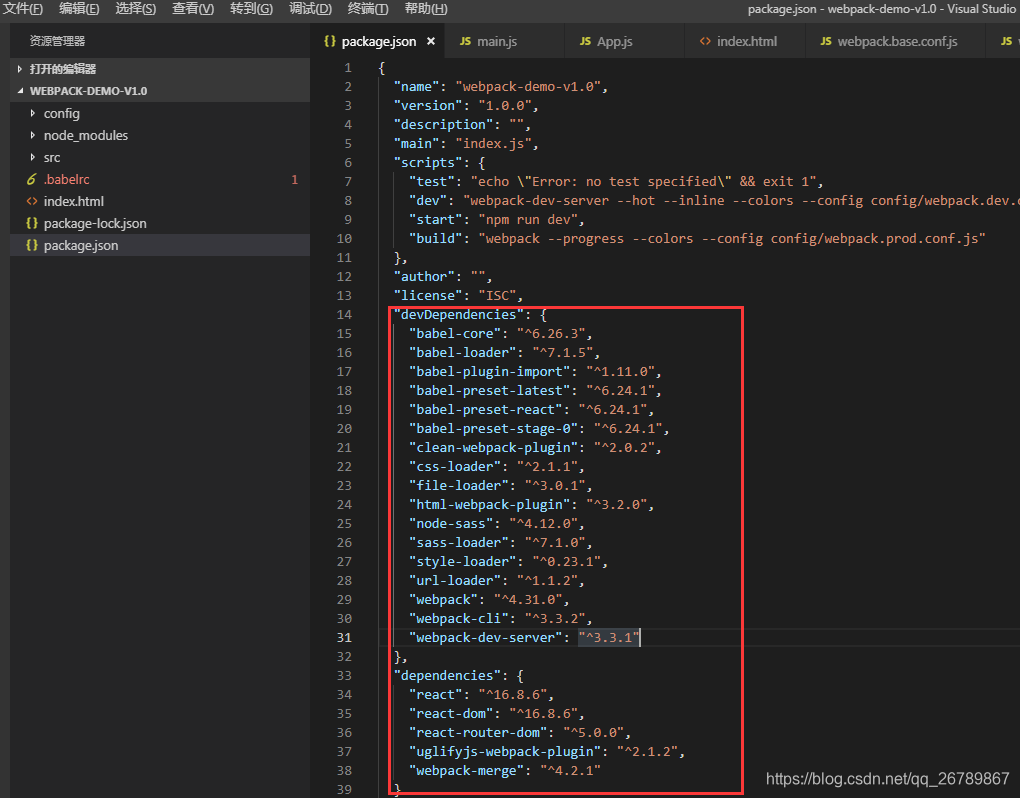Open the 编辑(E) menu

[79, 8]
